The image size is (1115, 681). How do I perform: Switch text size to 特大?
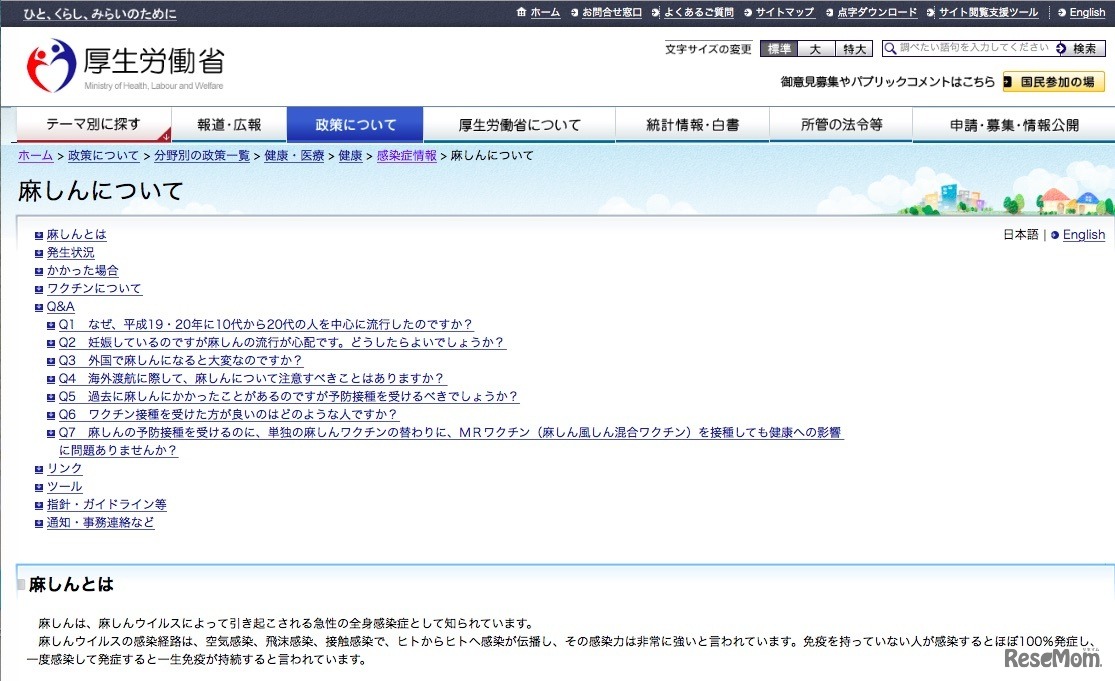(853, 49)
